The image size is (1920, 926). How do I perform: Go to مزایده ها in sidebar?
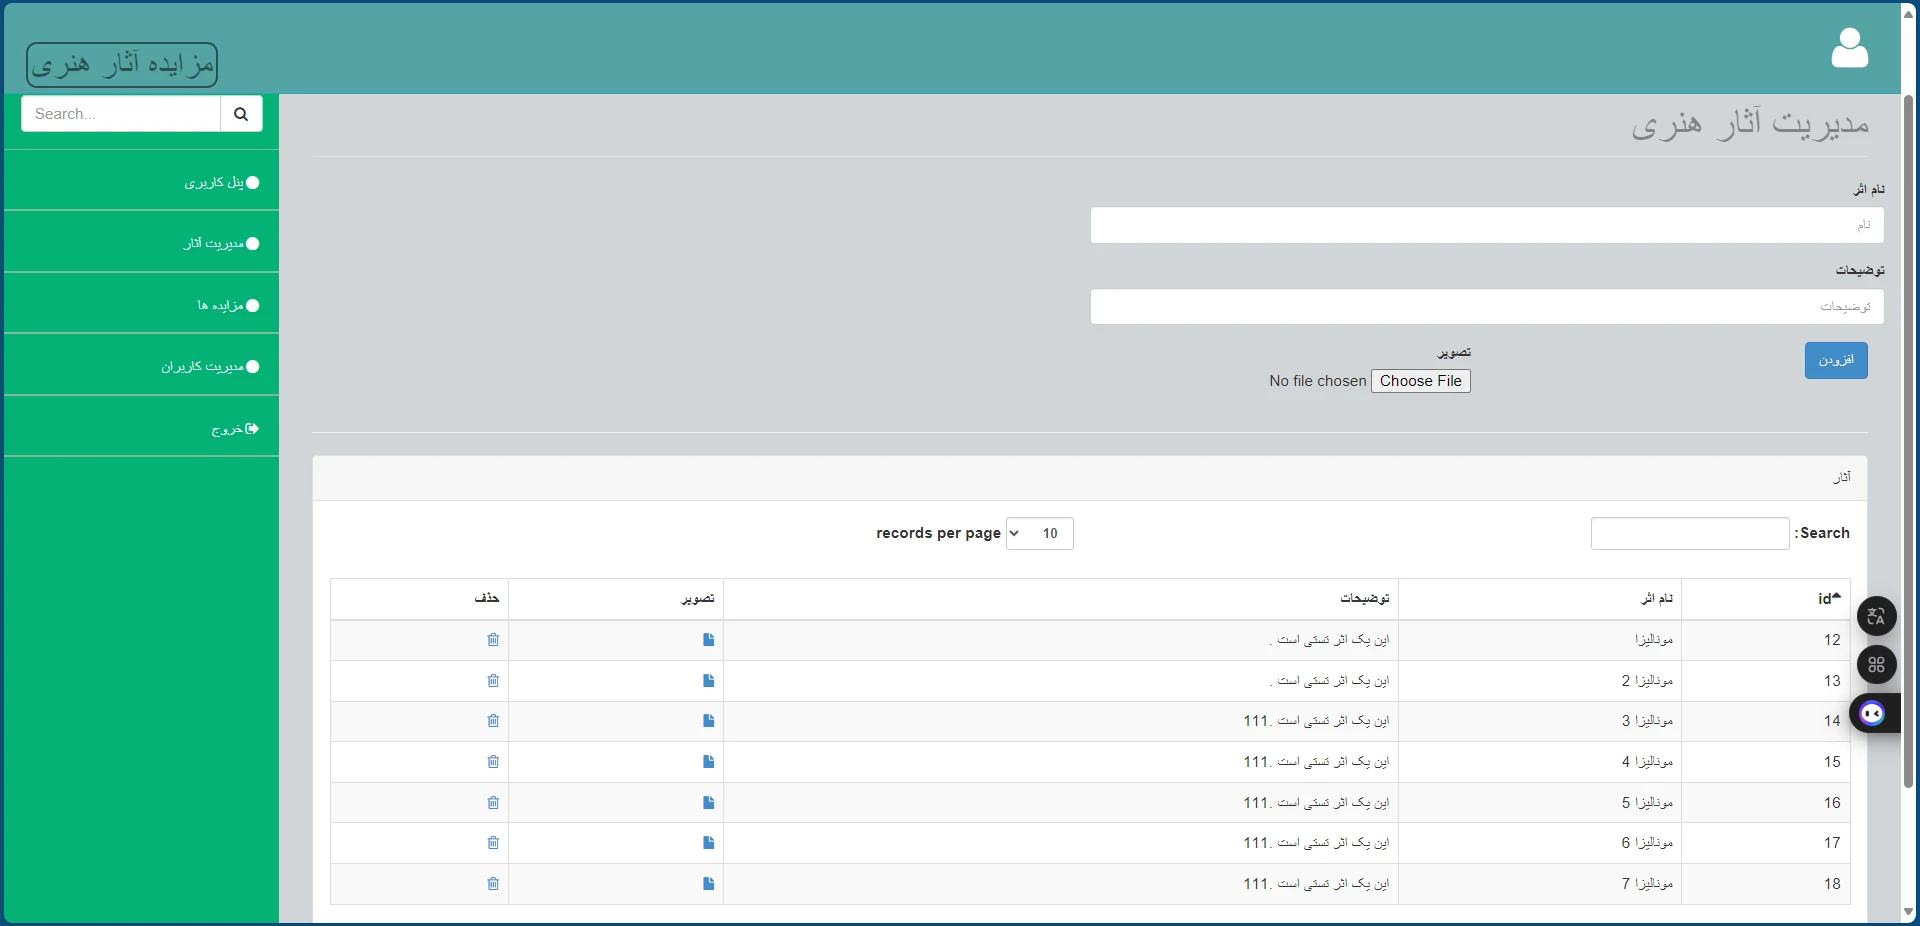pos(227,306)
